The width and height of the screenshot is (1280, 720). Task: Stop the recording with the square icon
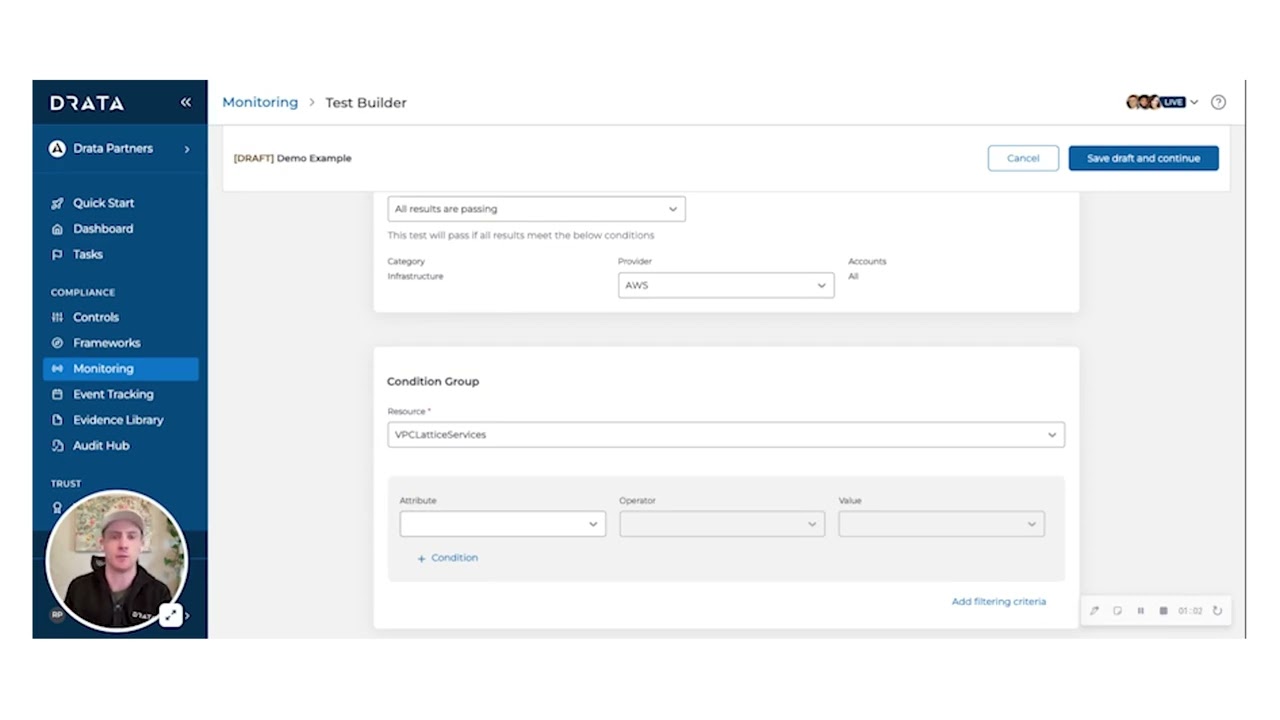pyautogui.click(x=1163, y=611)
